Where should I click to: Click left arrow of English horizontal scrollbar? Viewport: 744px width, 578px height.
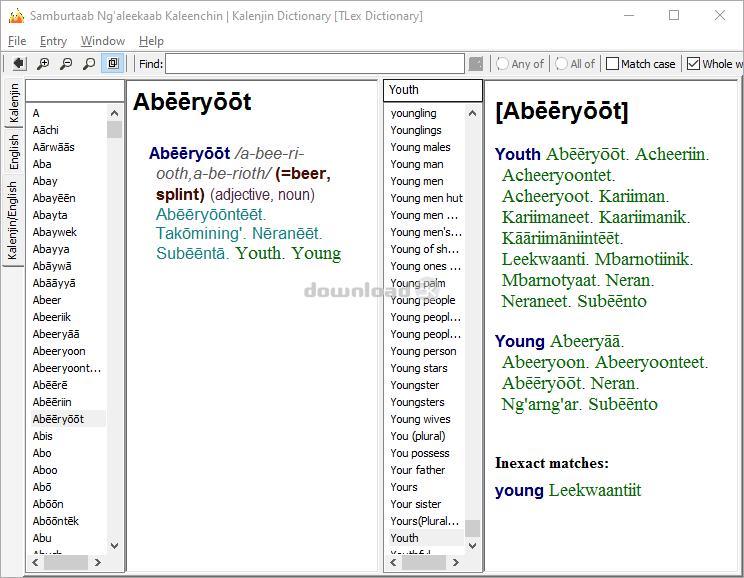(x=393, y=562)
